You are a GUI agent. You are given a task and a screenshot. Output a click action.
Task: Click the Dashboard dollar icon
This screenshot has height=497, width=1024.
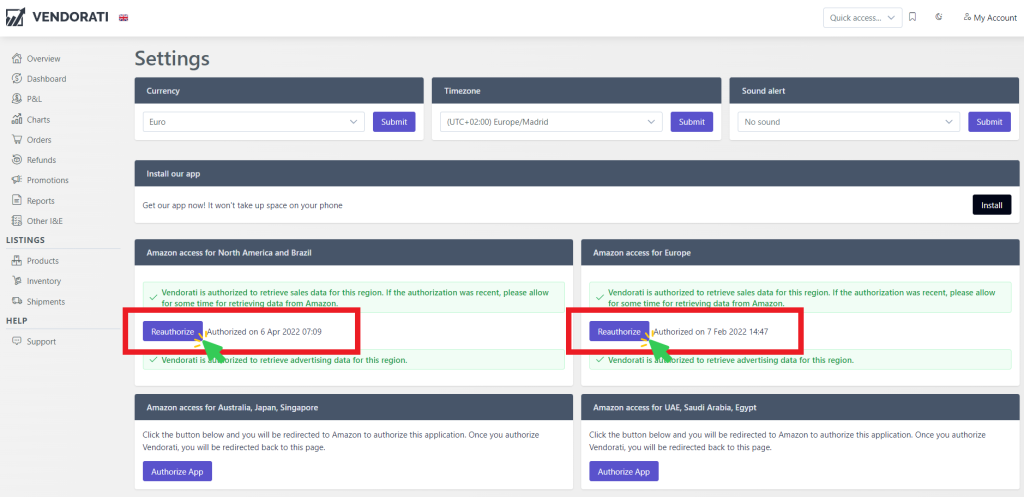pyautogui.click(x=17, y=79)
